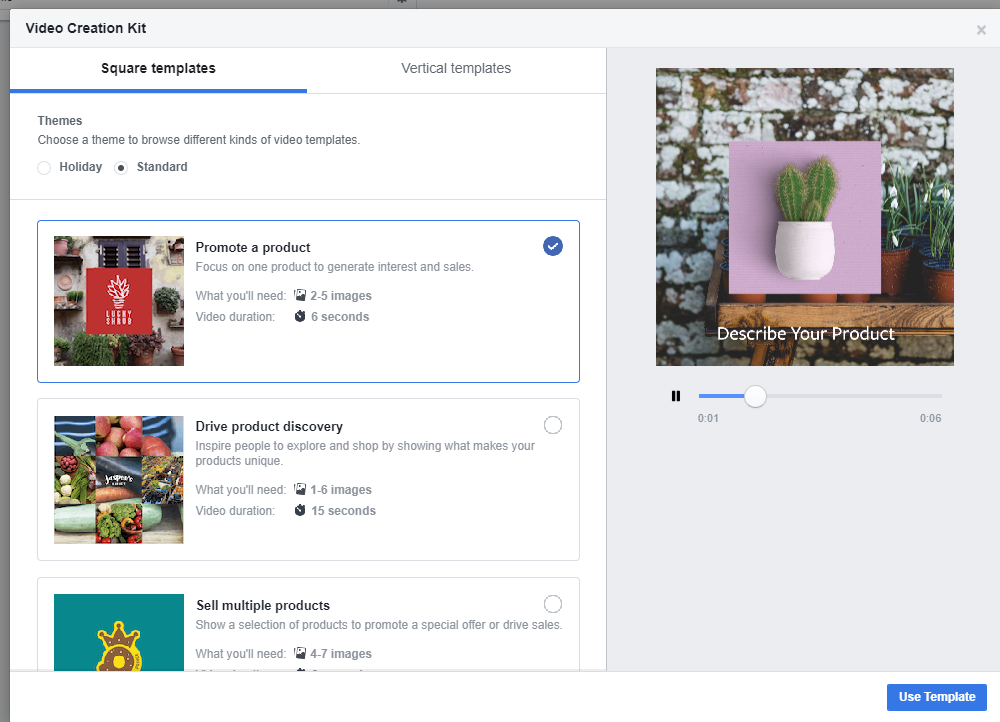Click the Use Template button

click(936, 697)
